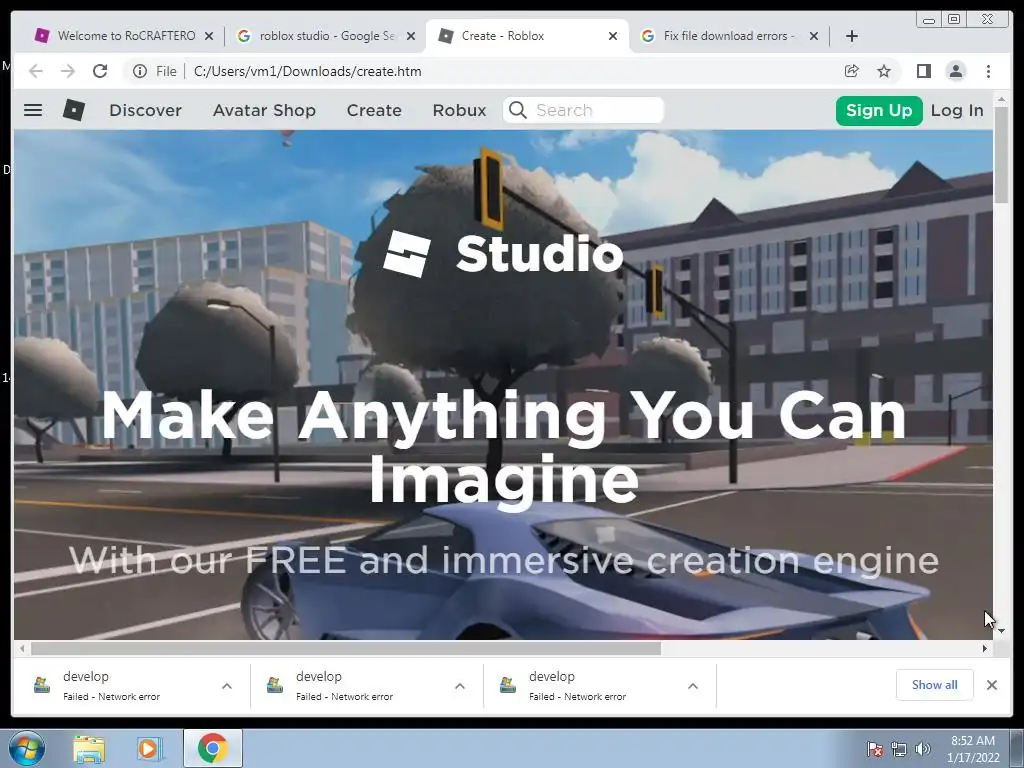This screenshot has width=1024, height=768.
Task: Close the Welcome to RoCRAFTERO tab
Action: coord(209,36)
